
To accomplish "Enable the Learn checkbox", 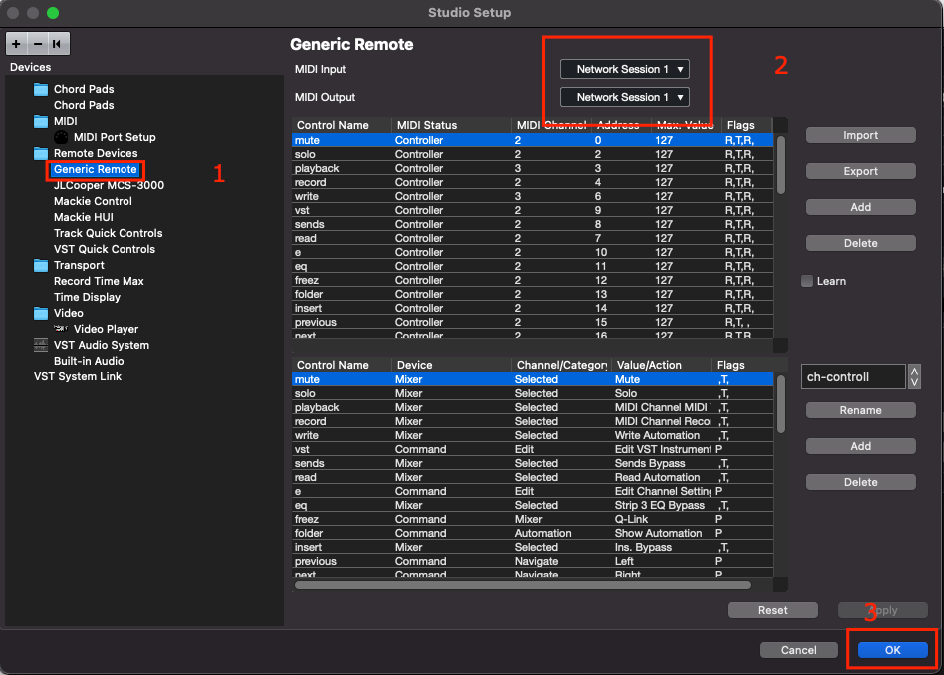I will point(807,281).
